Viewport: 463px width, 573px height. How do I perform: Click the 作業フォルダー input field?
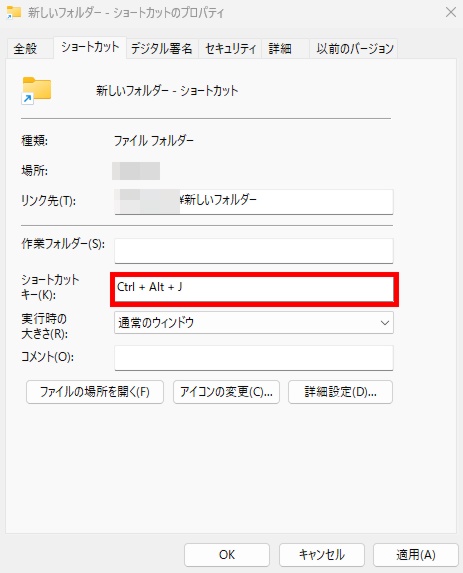(x=254, y=251)
